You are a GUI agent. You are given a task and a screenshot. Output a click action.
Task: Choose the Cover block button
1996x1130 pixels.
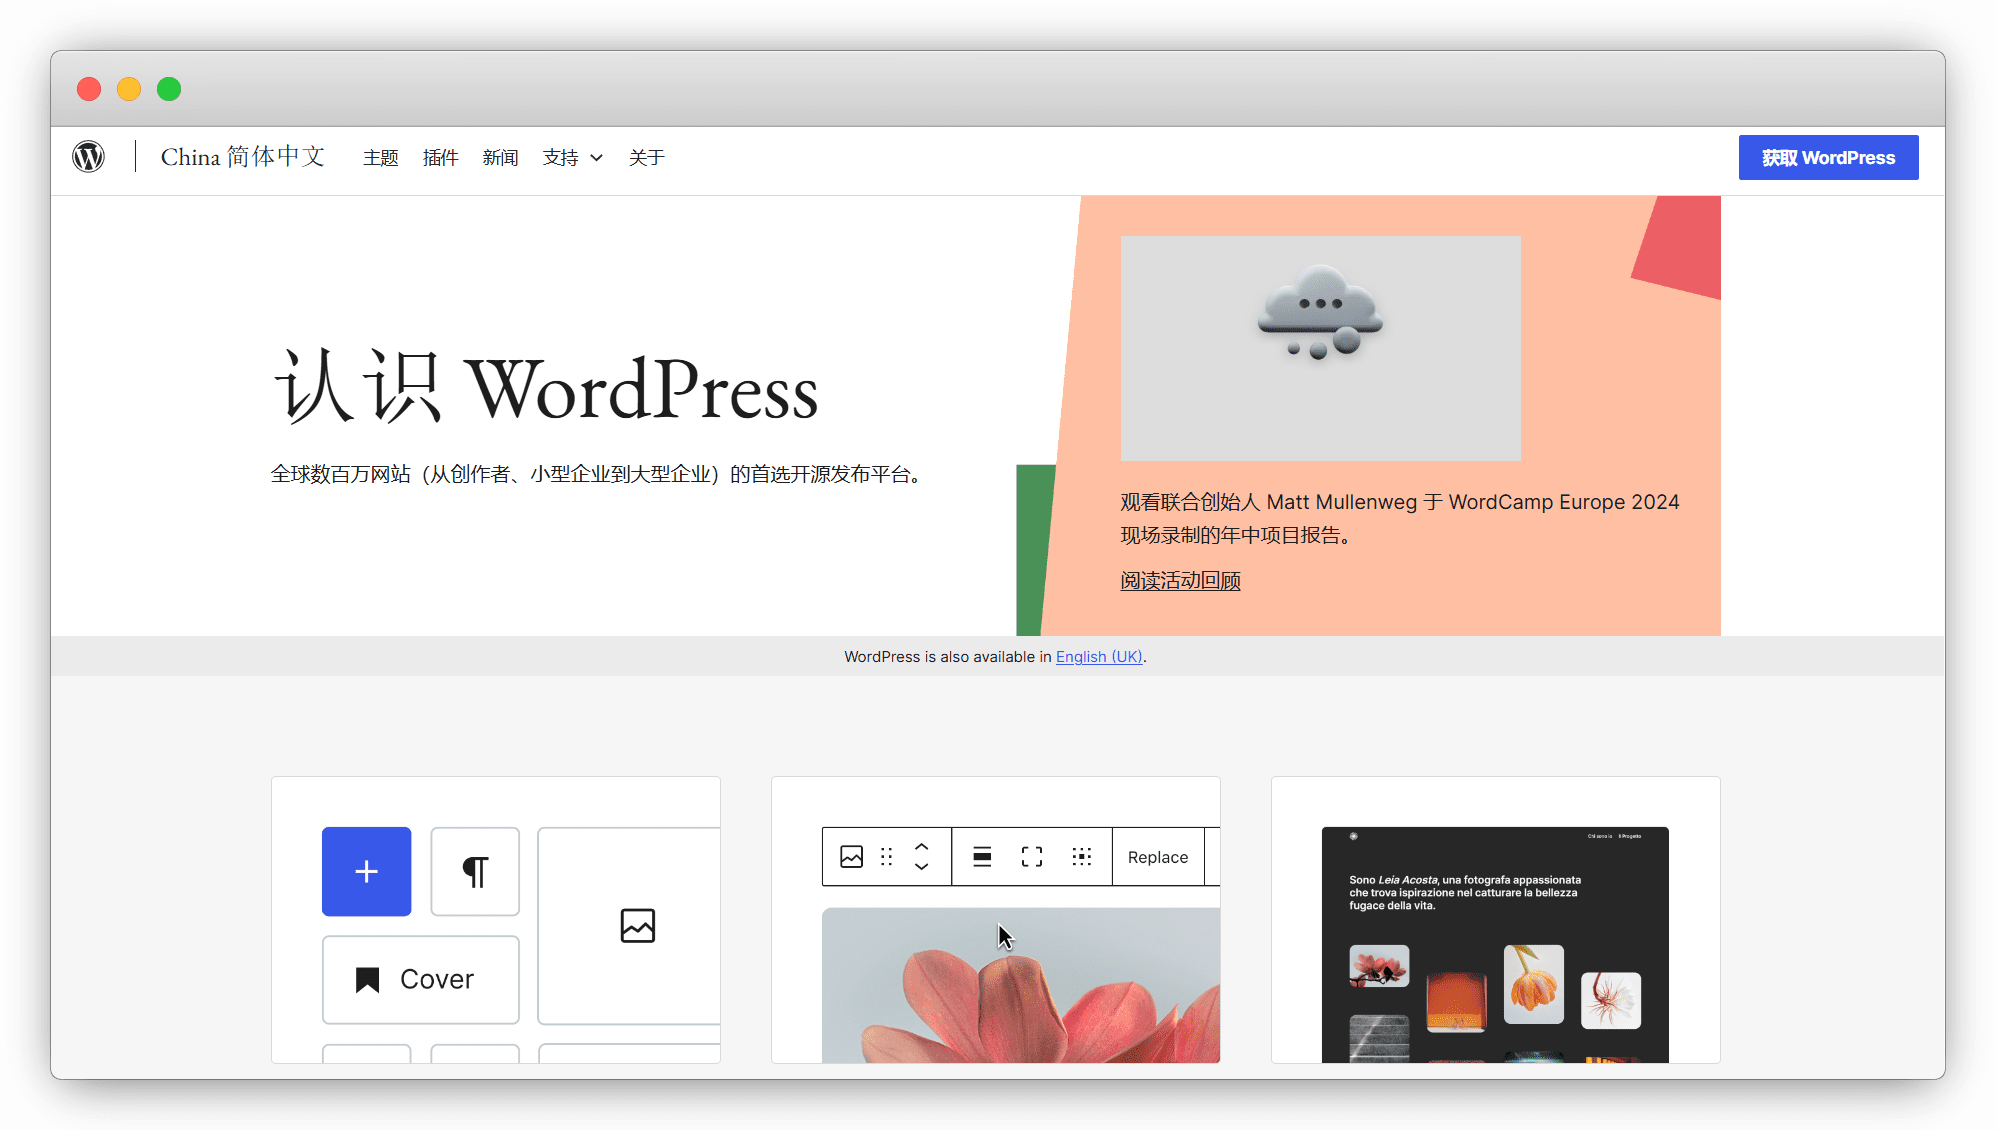click(420, 979)
